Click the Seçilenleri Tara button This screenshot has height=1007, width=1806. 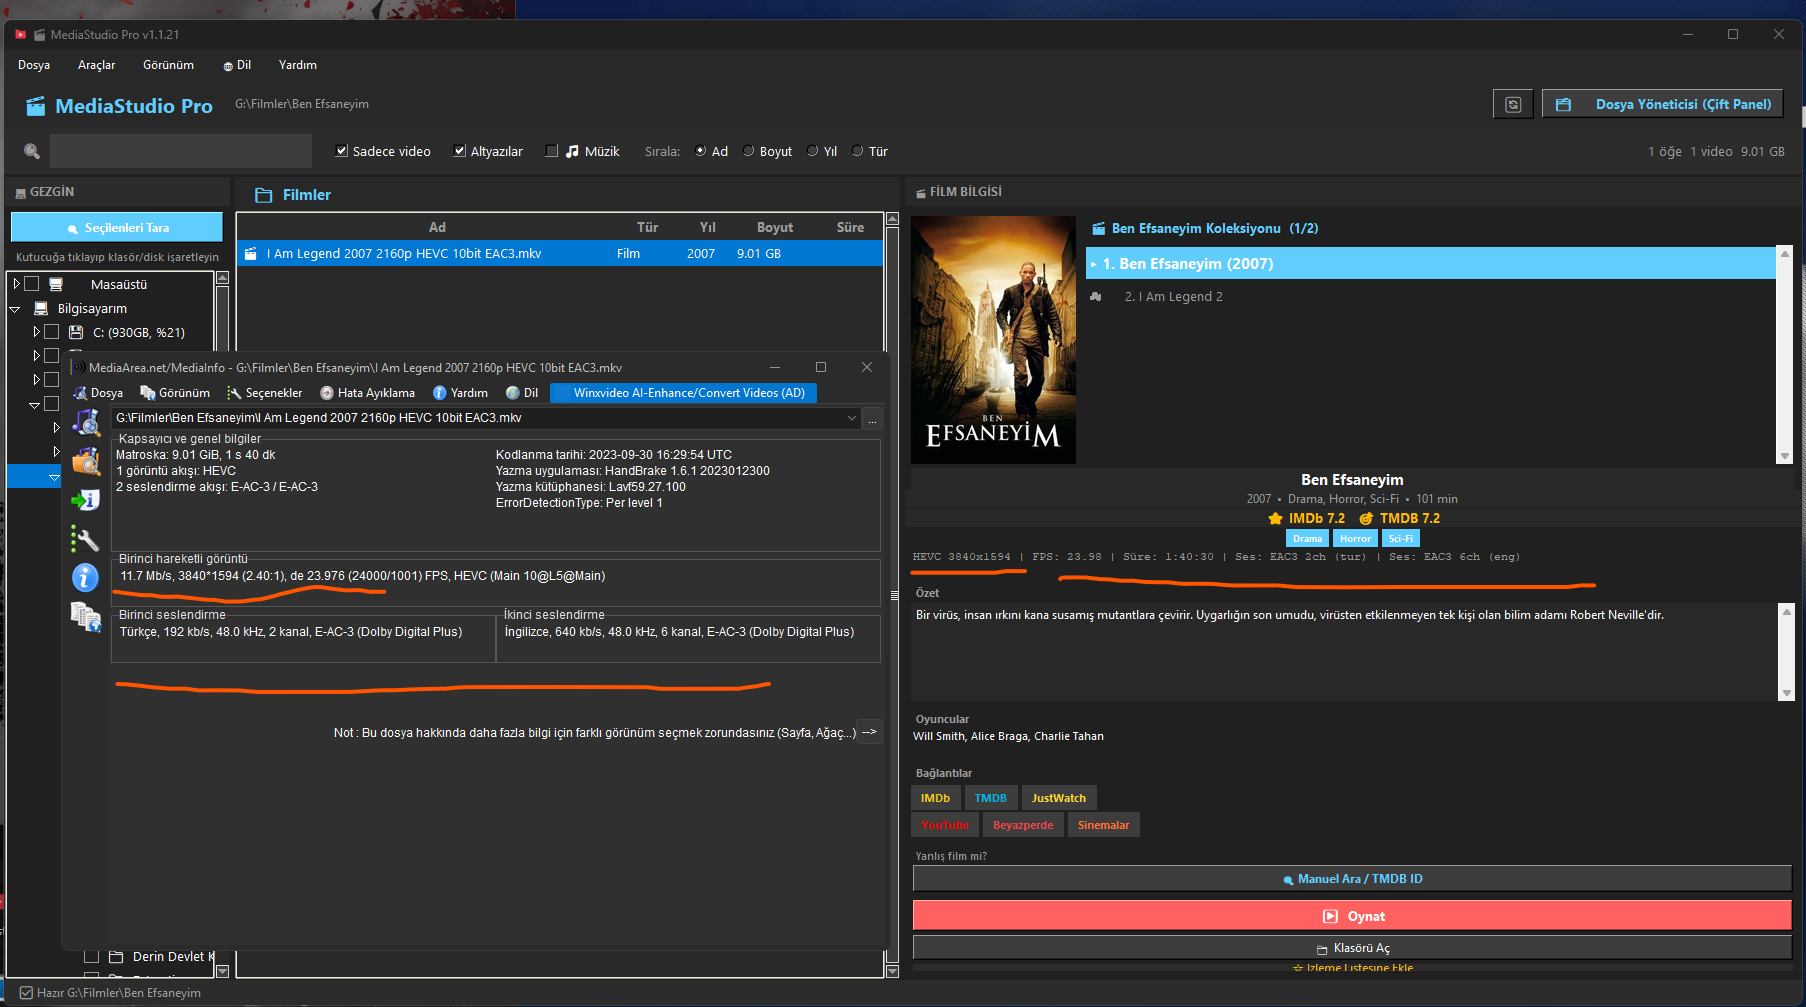point(117,227)
